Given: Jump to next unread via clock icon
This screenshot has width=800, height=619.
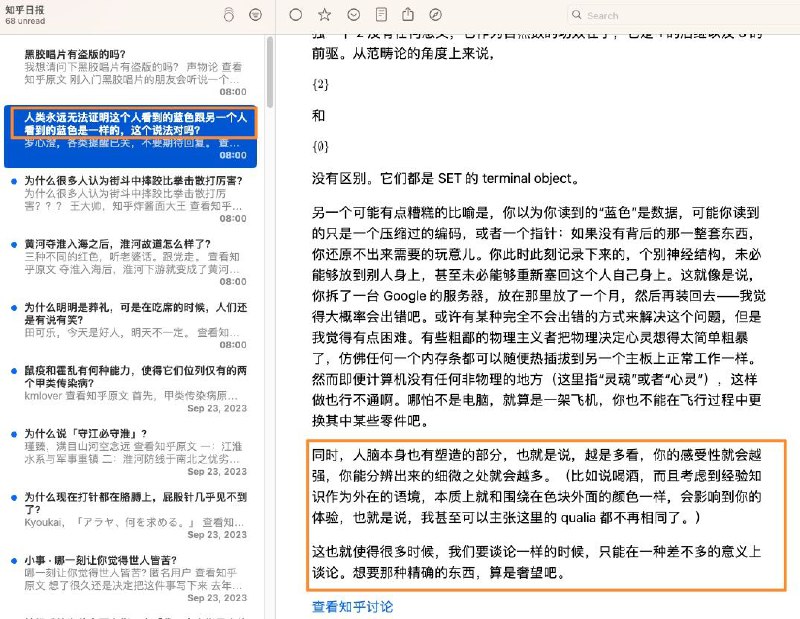Looking at the screenshot, I should tap(352, 15).
